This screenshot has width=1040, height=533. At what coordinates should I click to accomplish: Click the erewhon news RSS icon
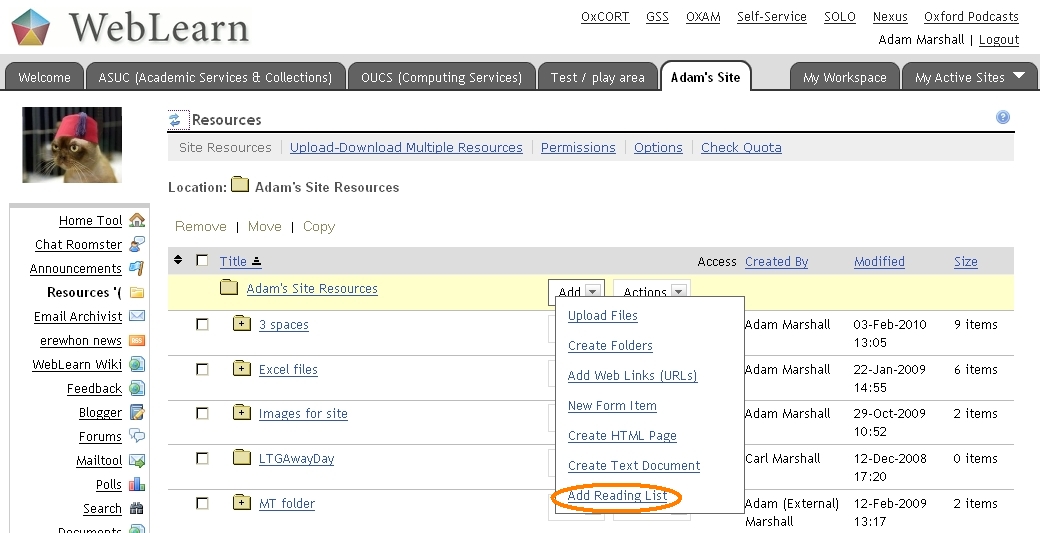tap(137, 340)
